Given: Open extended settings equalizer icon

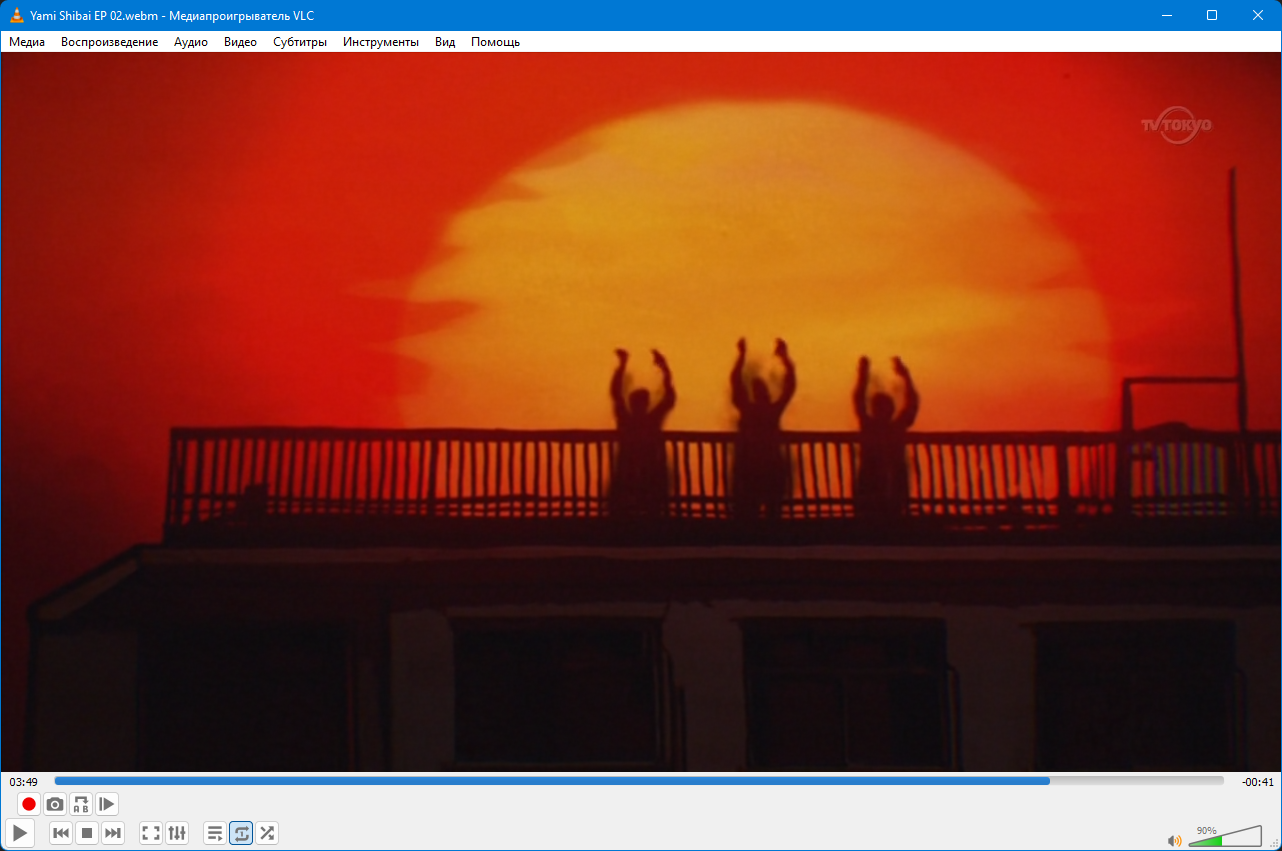Looking at the screenshot, I should (x=177, y=833).
